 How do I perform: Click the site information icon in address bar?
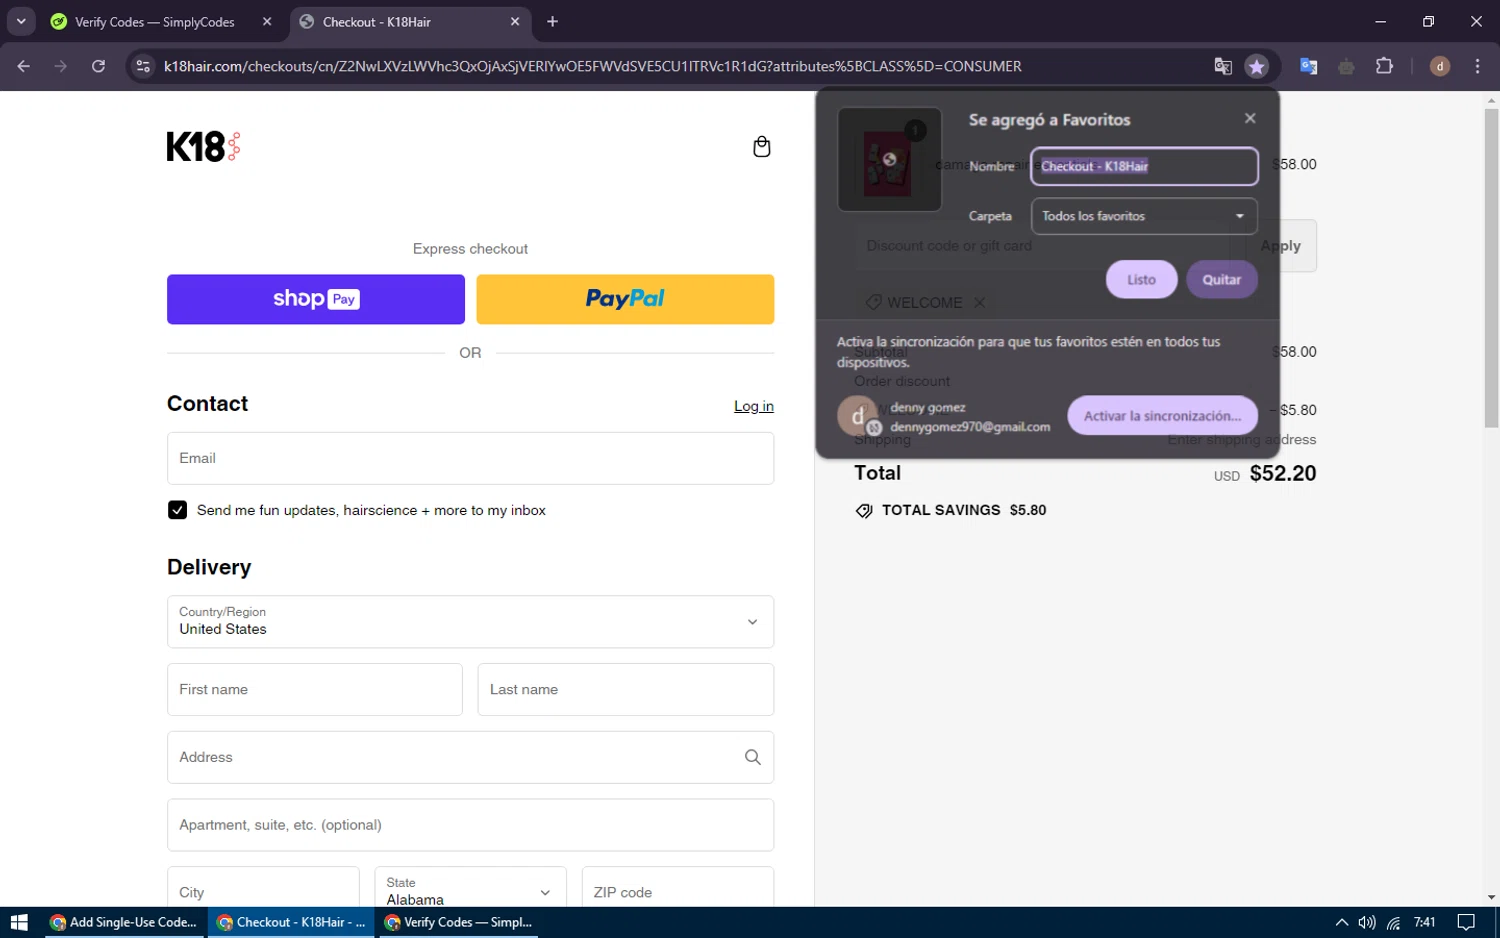[143, 66]
